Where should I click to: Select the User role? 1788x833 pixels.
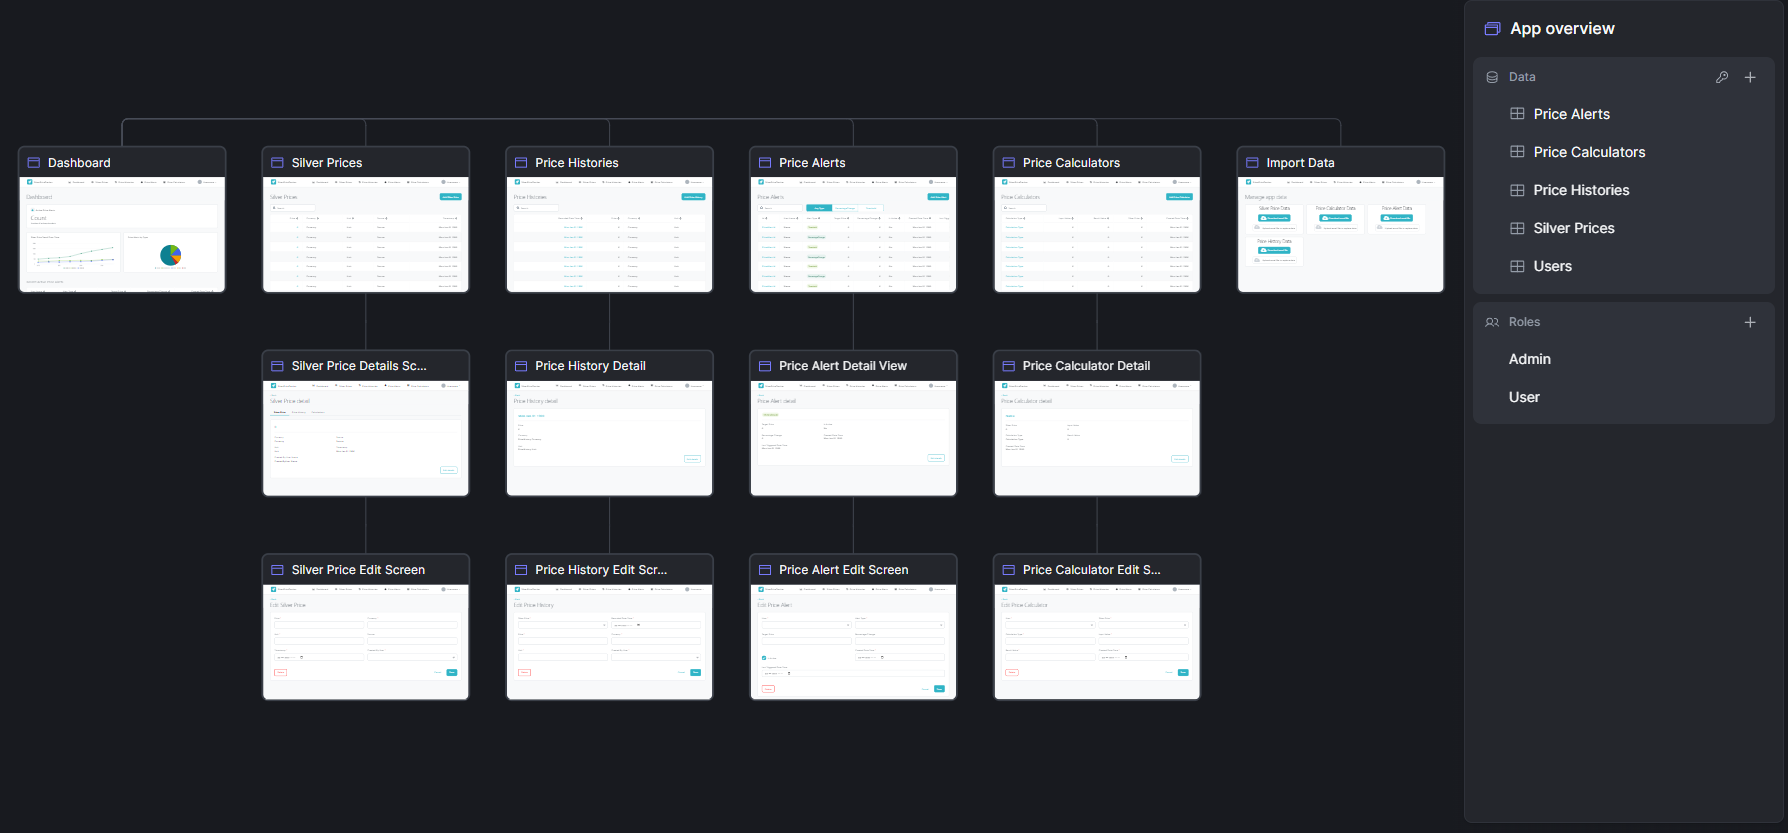1523,397
